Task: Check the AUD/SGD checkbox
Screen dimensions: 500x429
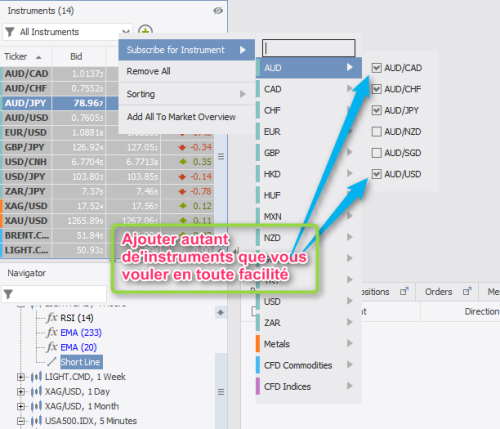Action: point(376,153)
